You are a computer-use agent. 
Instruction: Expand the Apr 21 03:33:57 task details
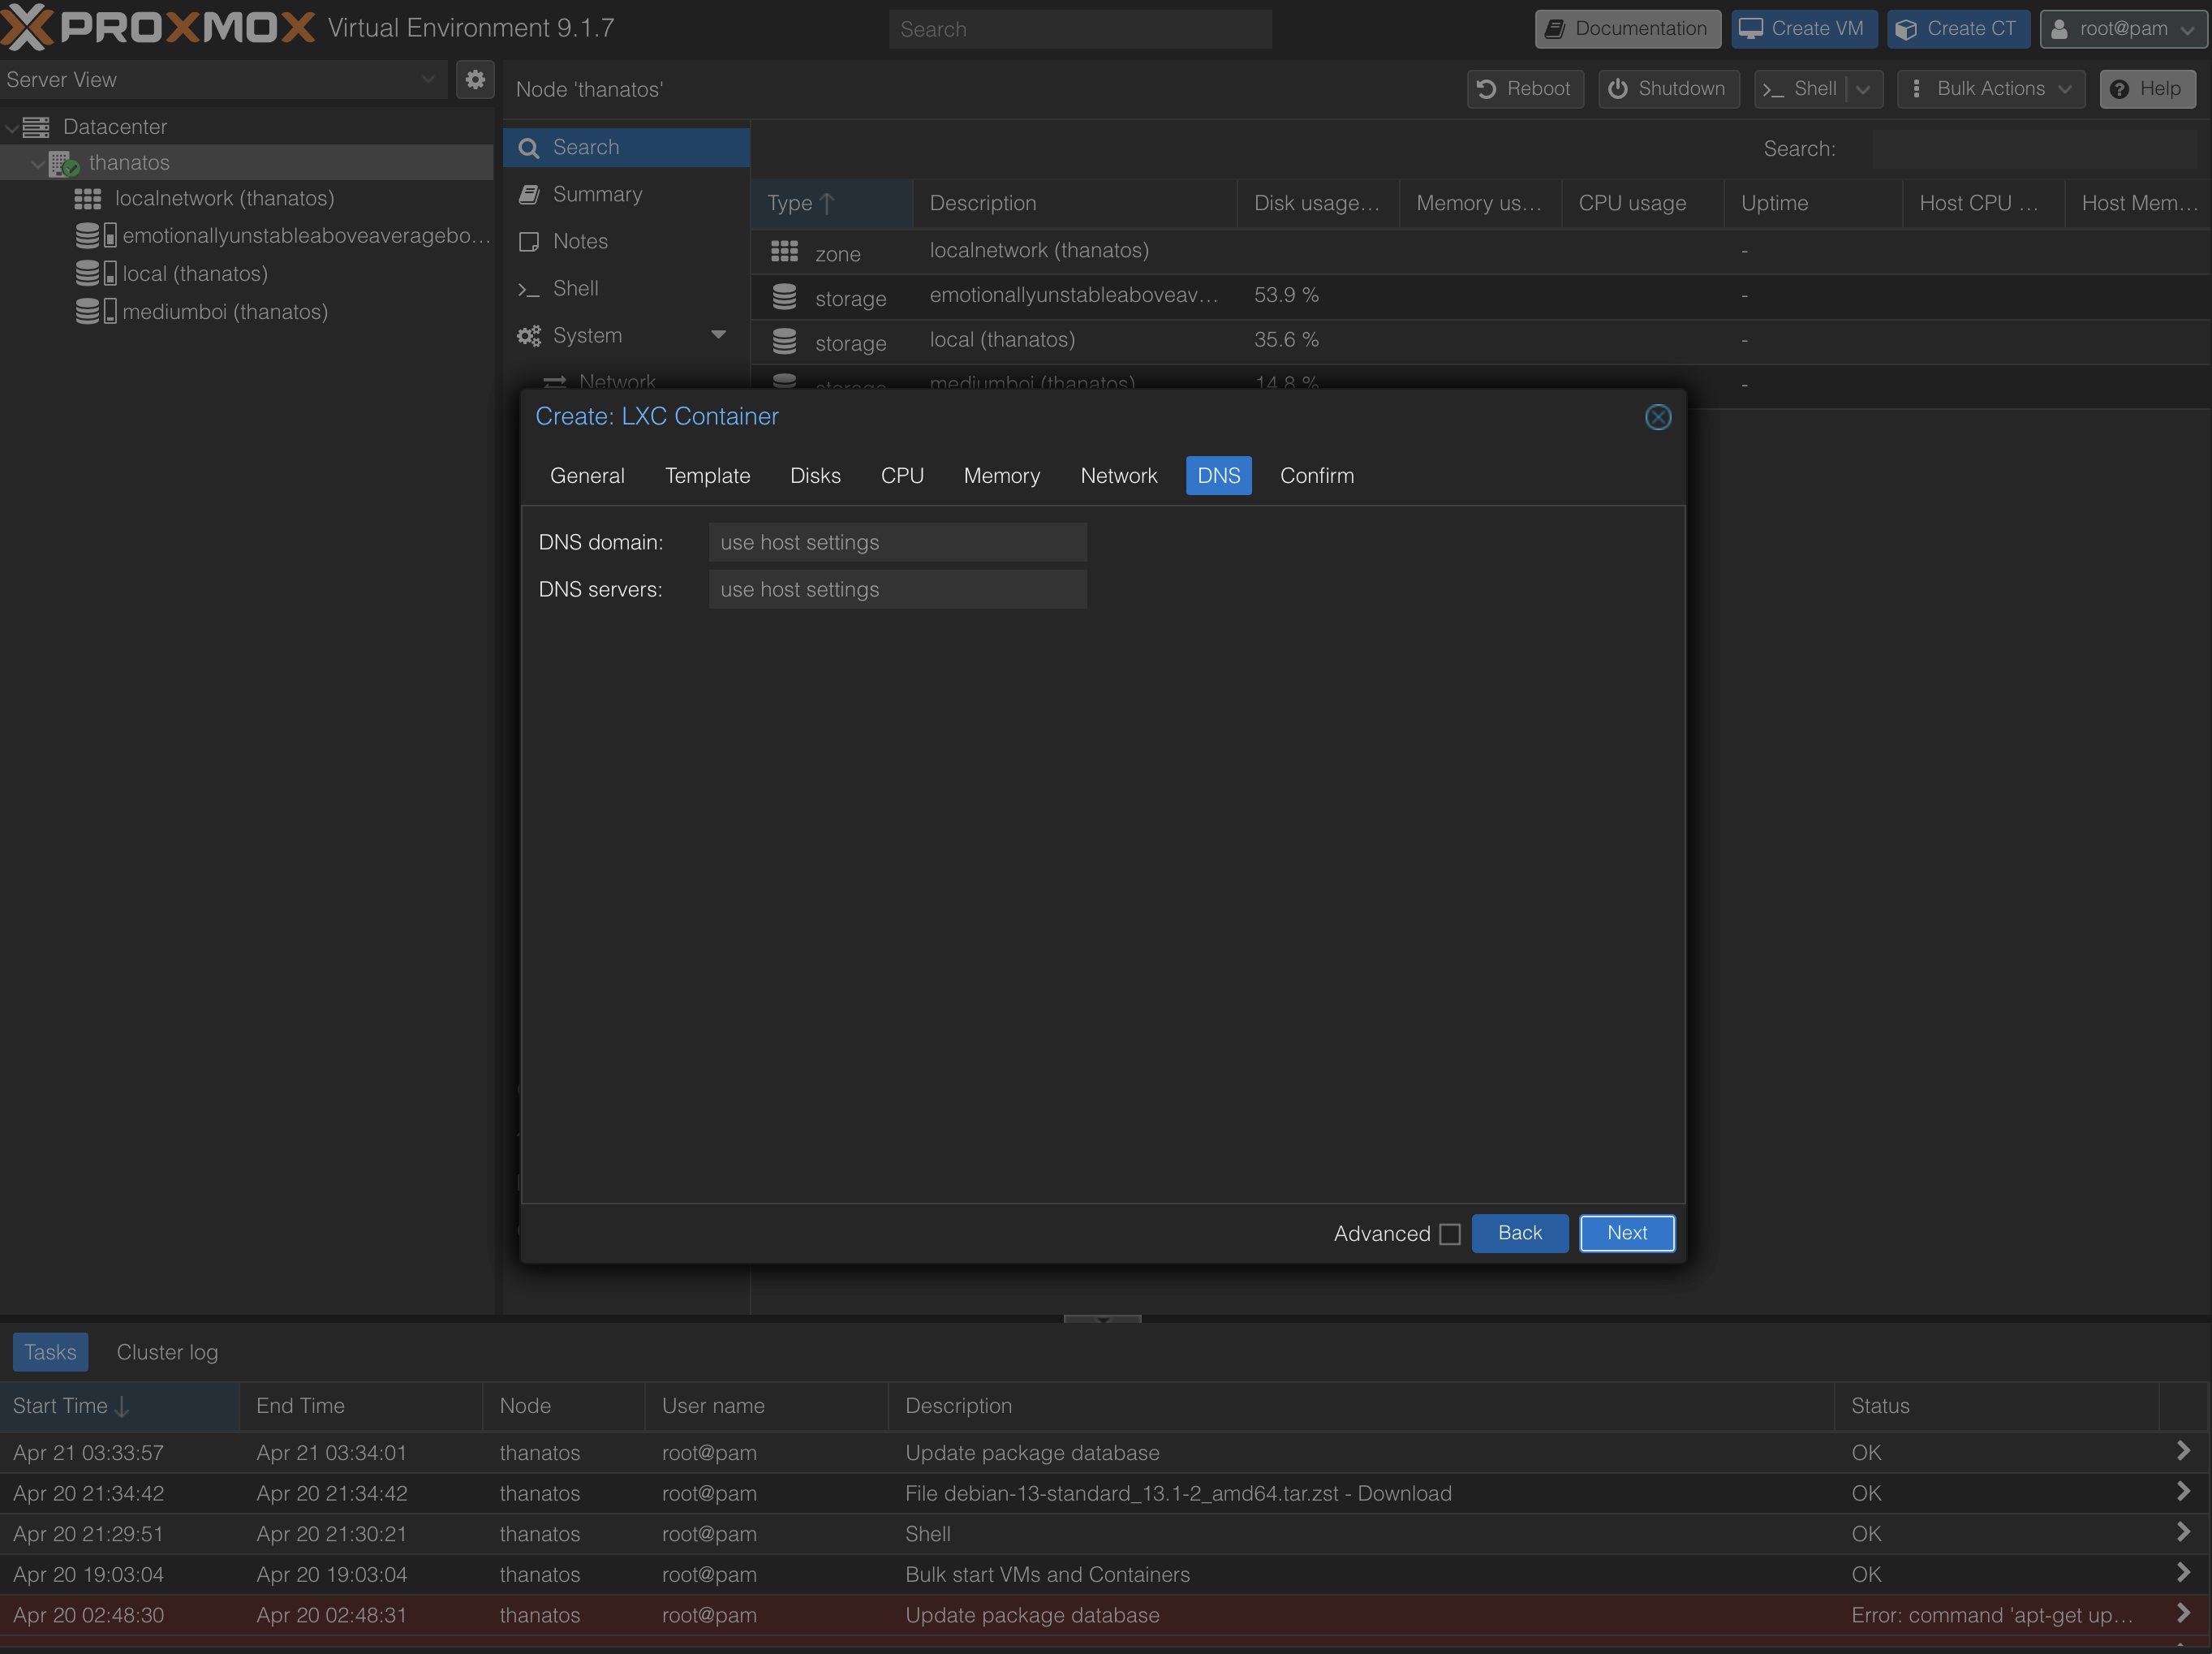pyautogui.click(x=2183, y=1451)
